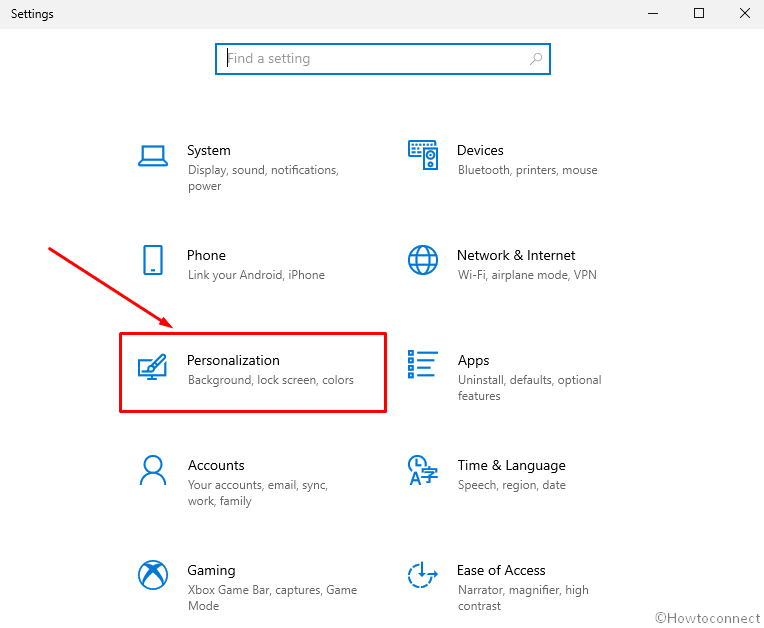Click the Personalization paintbrush icon
The image size is (764, 628).
(152, 367)
